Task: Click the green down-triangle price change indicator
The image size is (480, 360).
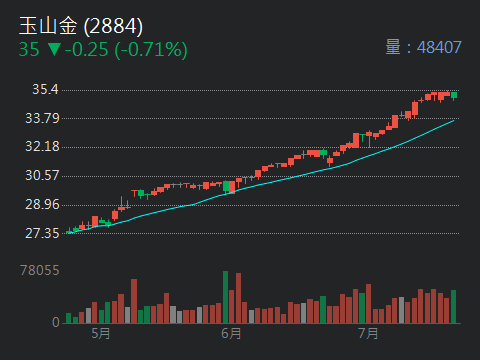Action: [54, 49]
